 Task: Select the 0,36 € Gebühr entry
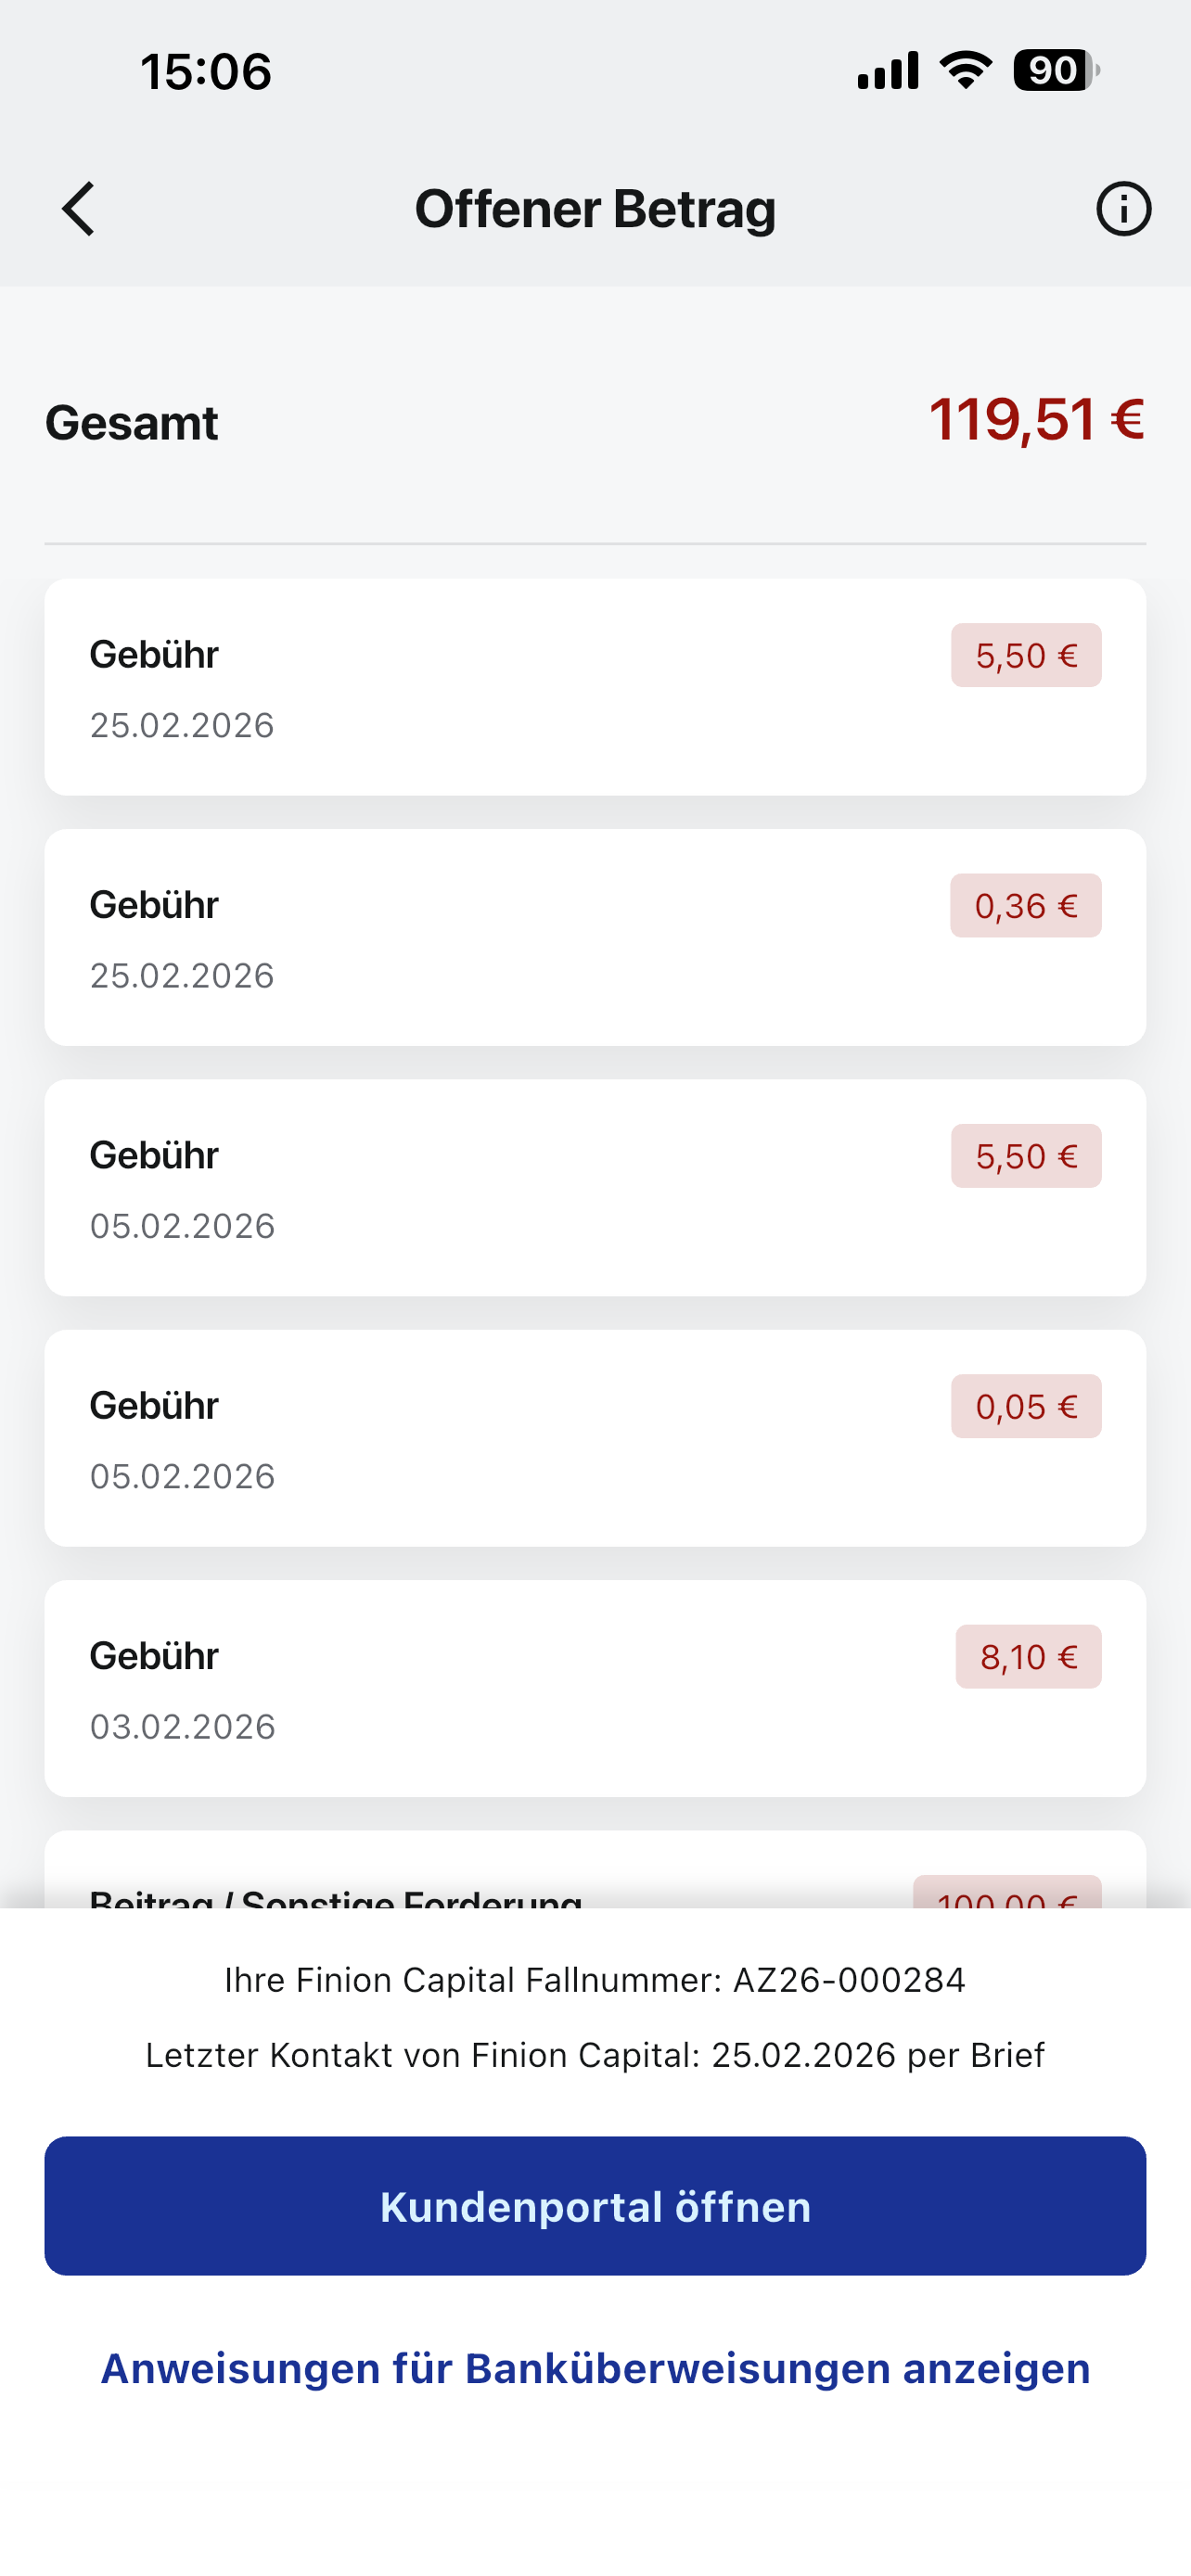coord(595,937)
